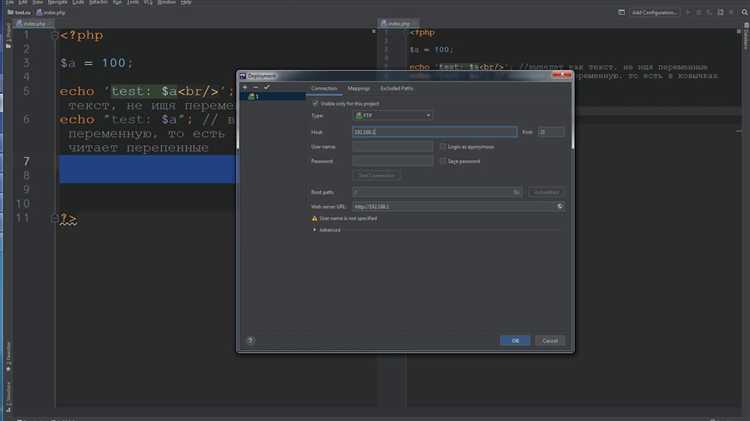
Task: Browse for root path with folder icon
Action: coord(517,192)
